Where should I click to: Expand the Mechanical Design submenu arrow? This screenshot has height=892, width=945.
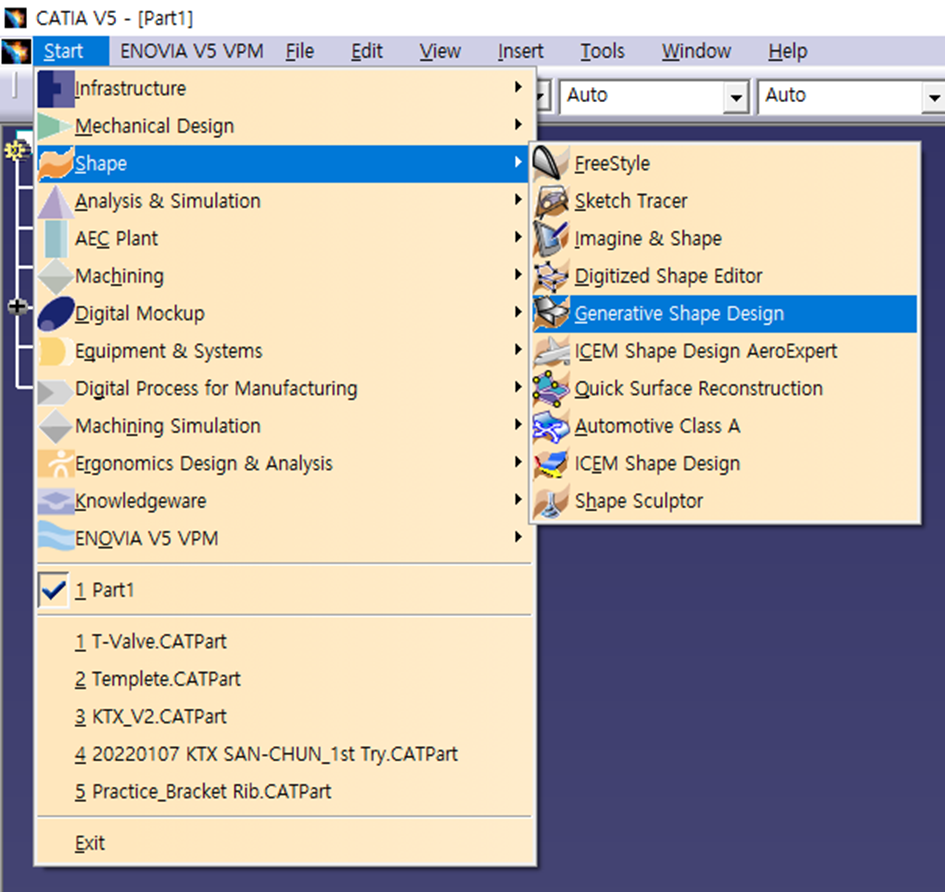pyautogui.click(x=518, y=125)
